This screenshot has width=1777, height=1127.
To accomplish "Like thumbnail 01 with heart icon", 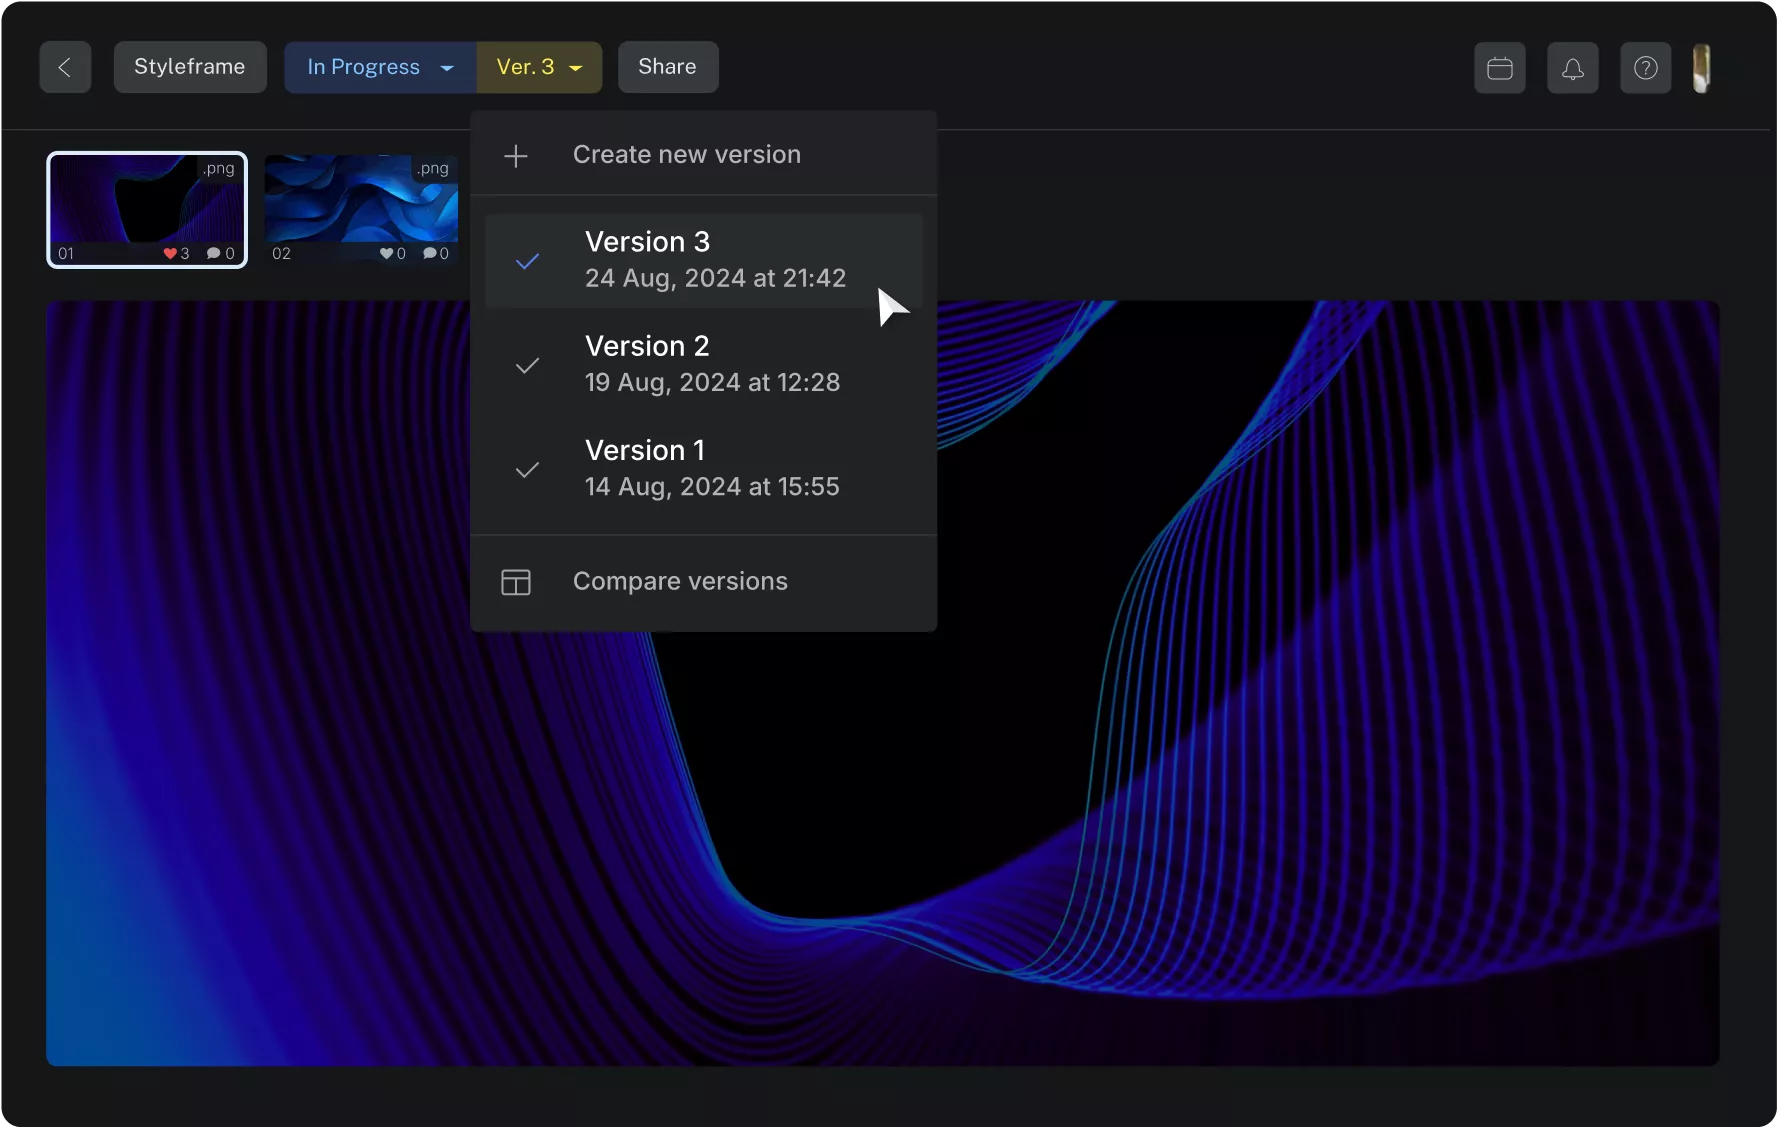I will click(x=170, y=253).
